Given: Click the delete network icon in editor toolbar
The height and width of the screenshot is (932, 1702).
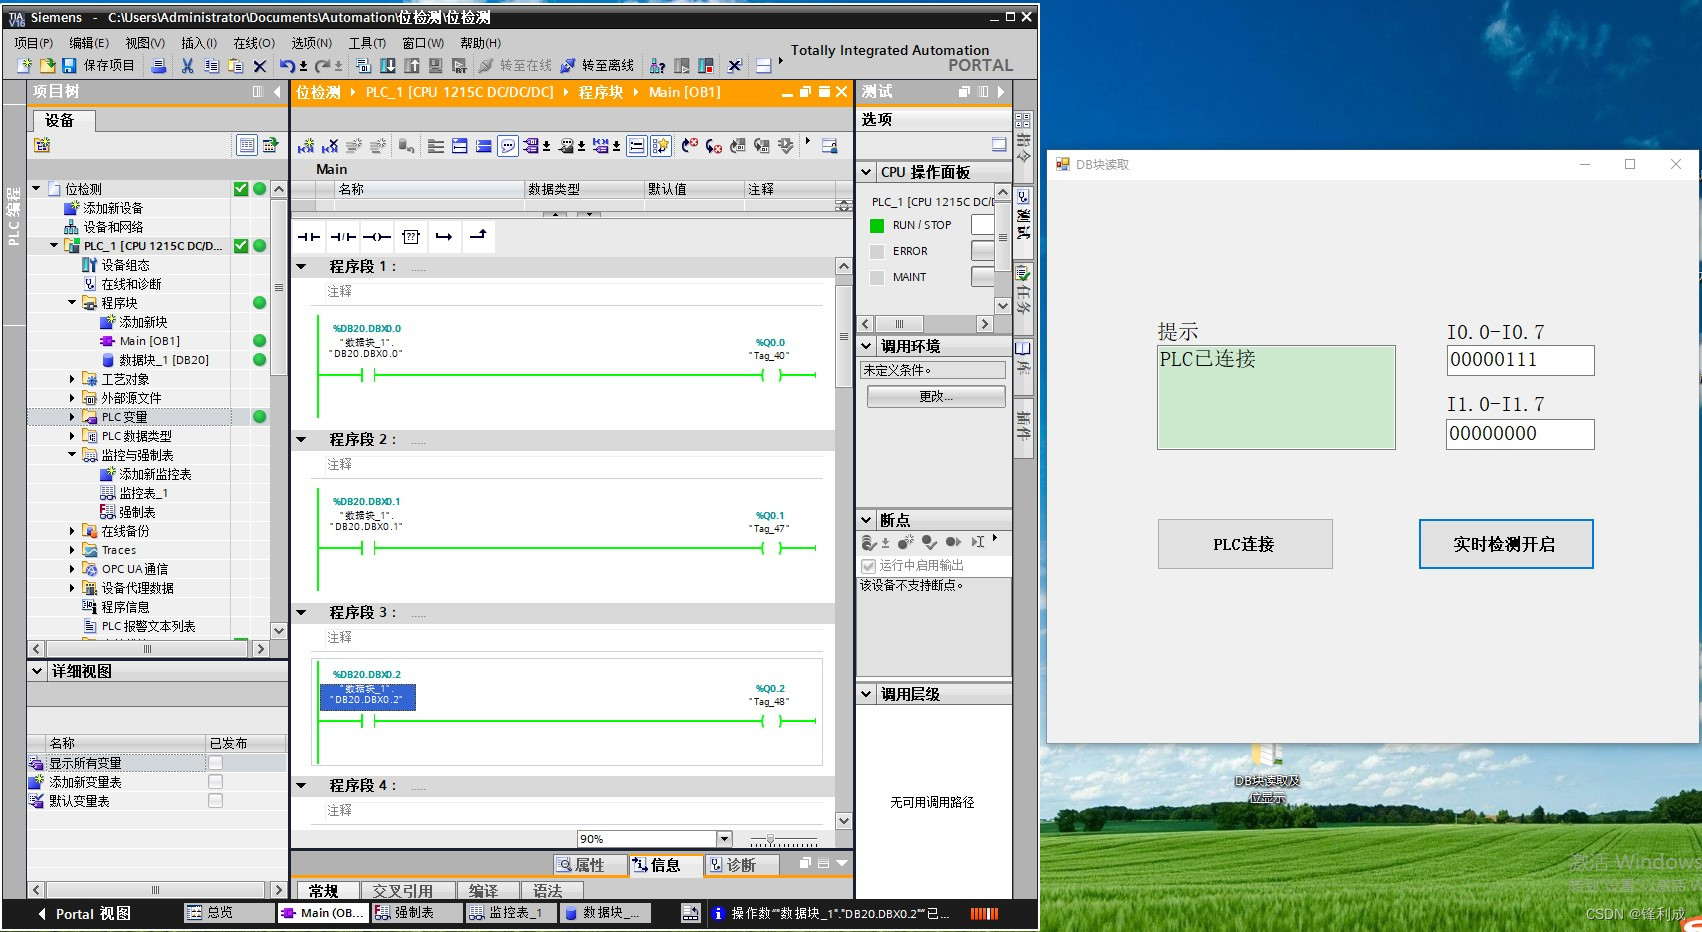Looking at the screenshot, I should [x=330, y=146].
